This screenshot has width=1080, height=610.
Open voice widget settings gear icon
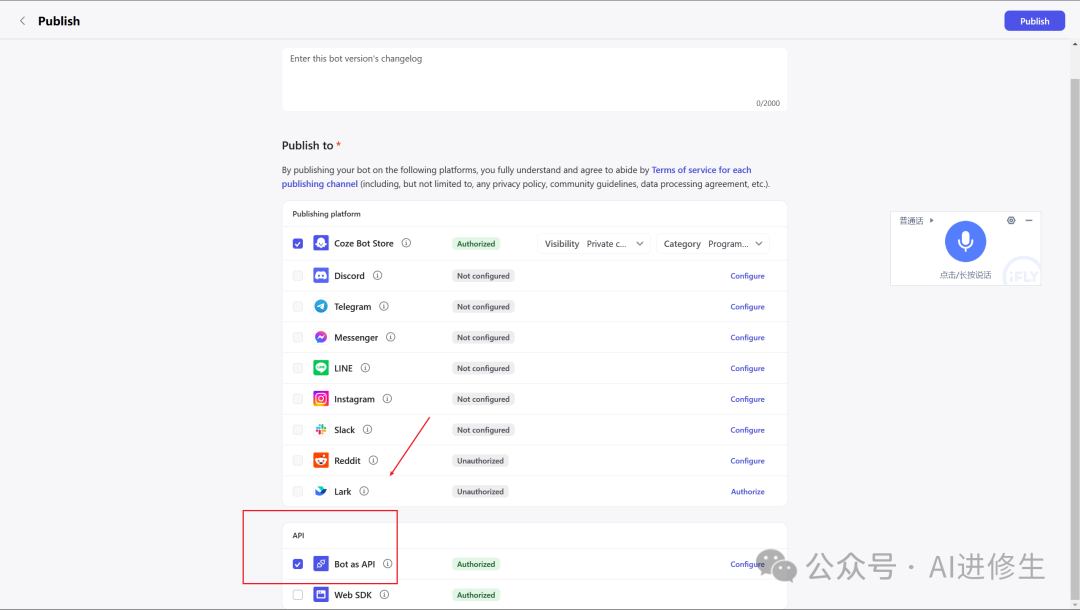click(1011, 220)
